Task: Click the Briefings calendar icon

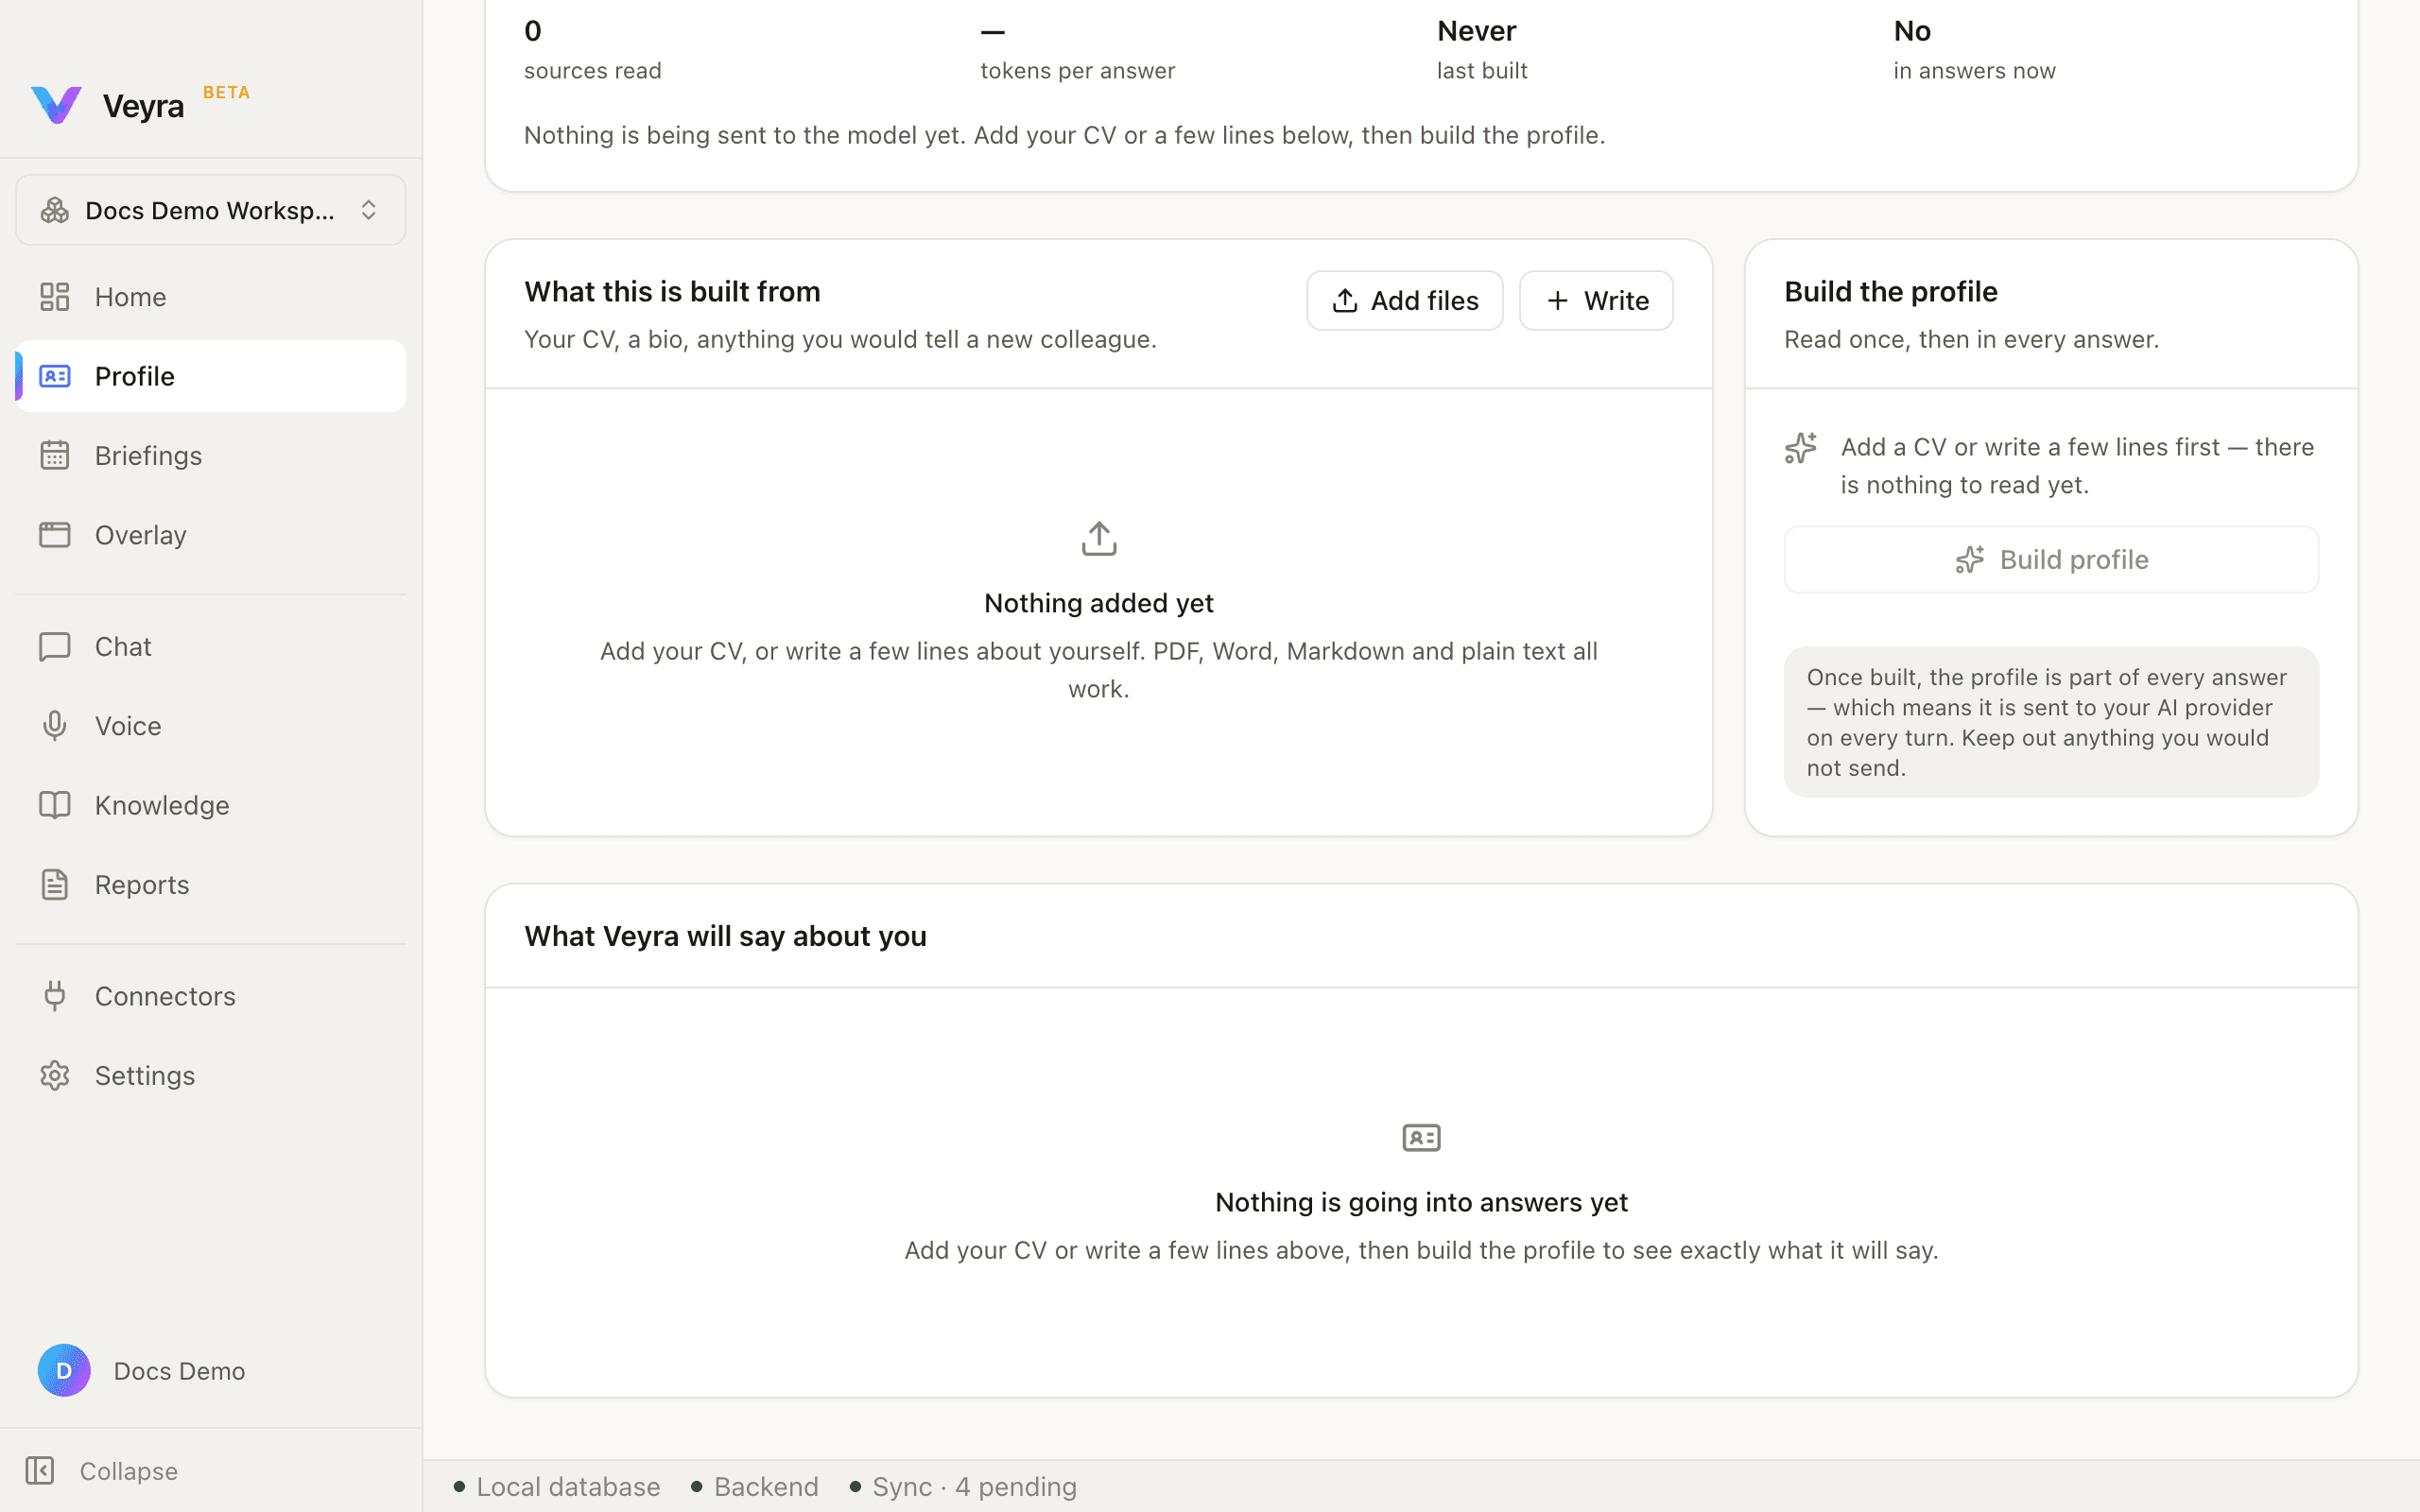Action: click(55, 455)
